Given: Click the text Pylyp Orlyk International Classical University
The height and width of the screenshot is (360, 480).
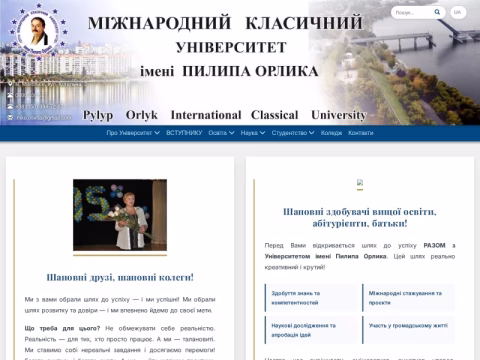Looking at the screenshot, I should 225,115.
